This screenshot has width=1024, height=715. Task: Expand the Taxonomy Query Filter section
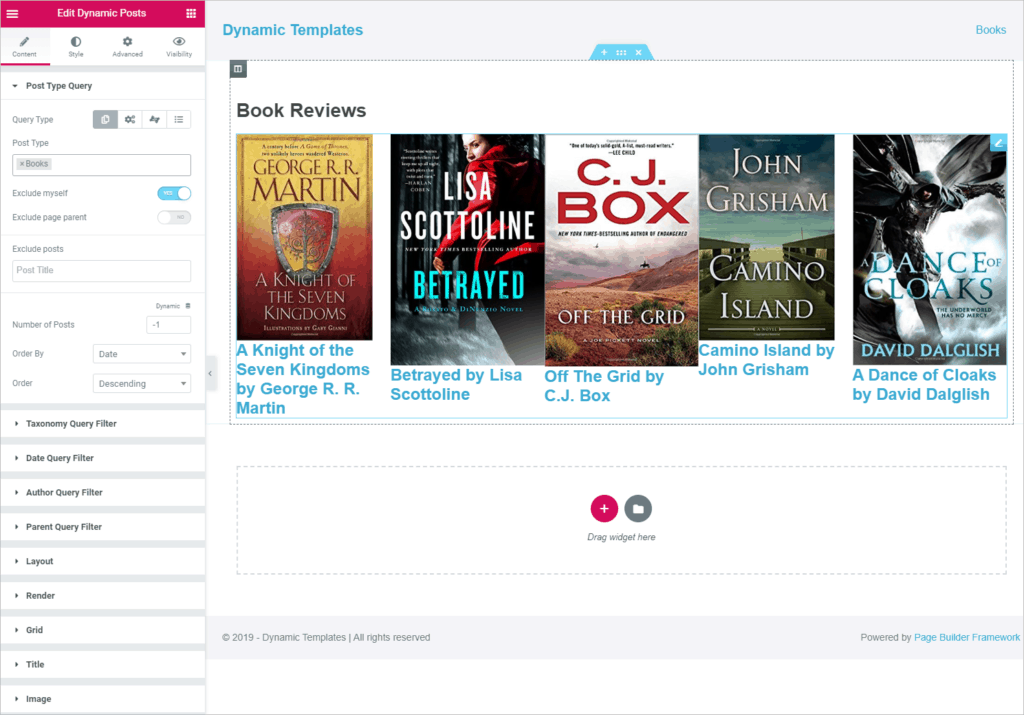coord(71,424)
